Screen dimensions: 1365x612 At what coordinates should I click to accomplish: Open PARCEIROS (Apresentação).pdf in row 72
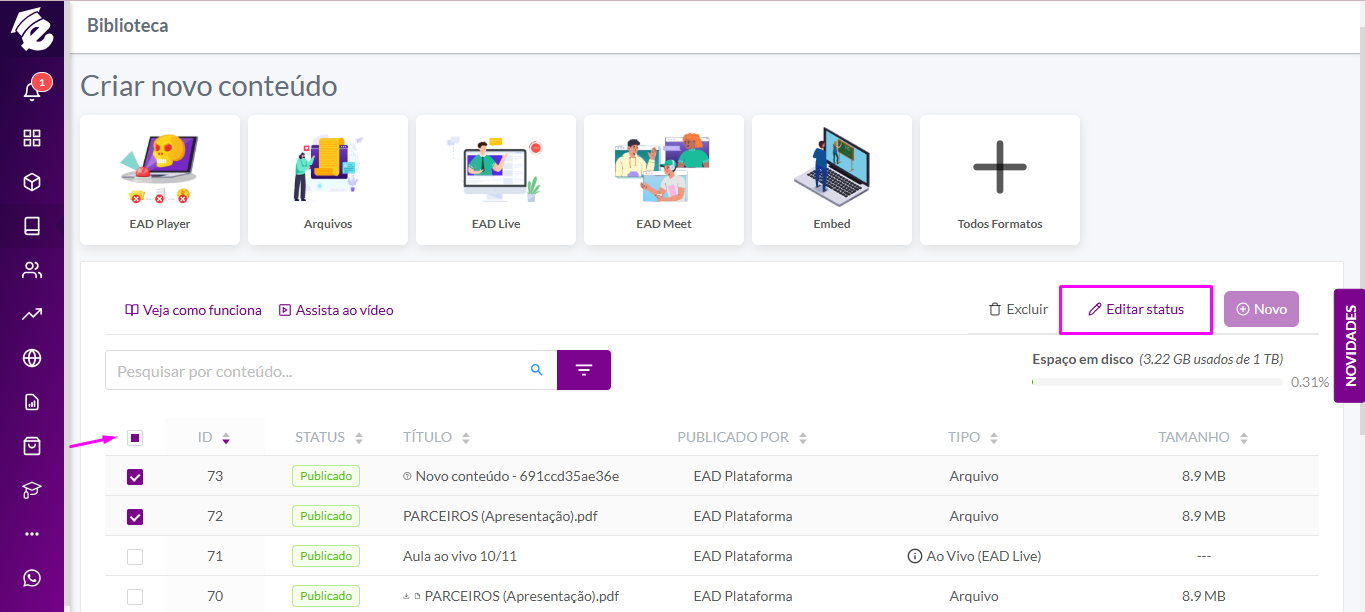pos(500,516)
